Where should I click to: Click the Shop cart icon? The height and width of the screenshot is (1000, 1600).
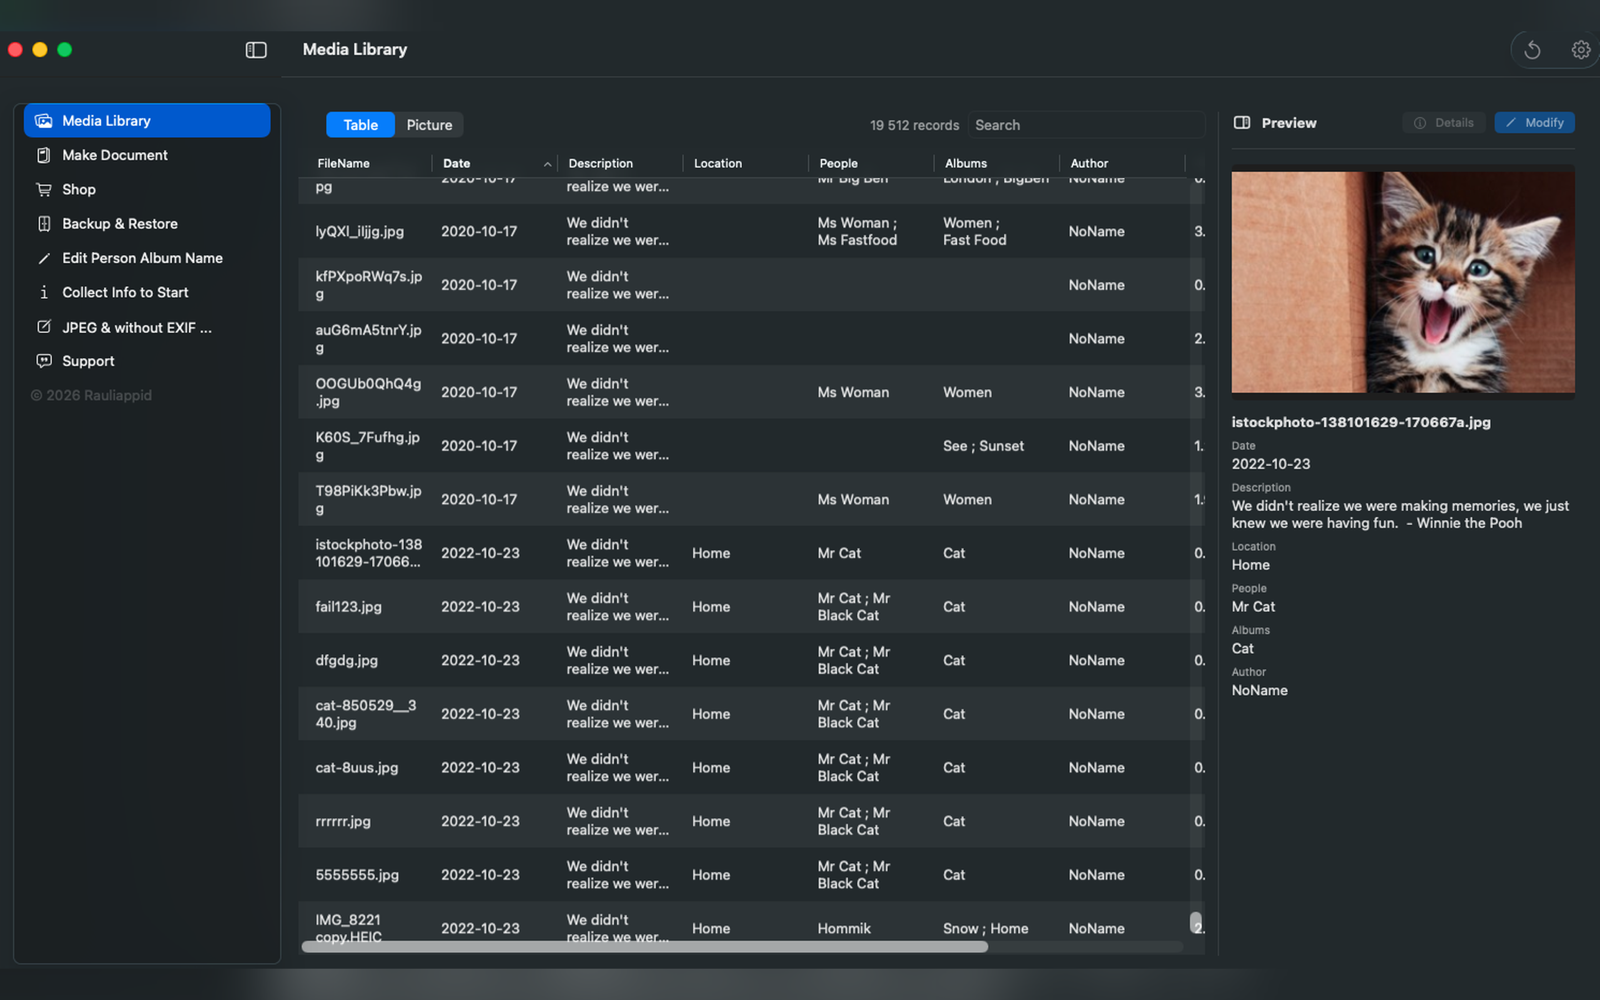[x=44, y=189]
